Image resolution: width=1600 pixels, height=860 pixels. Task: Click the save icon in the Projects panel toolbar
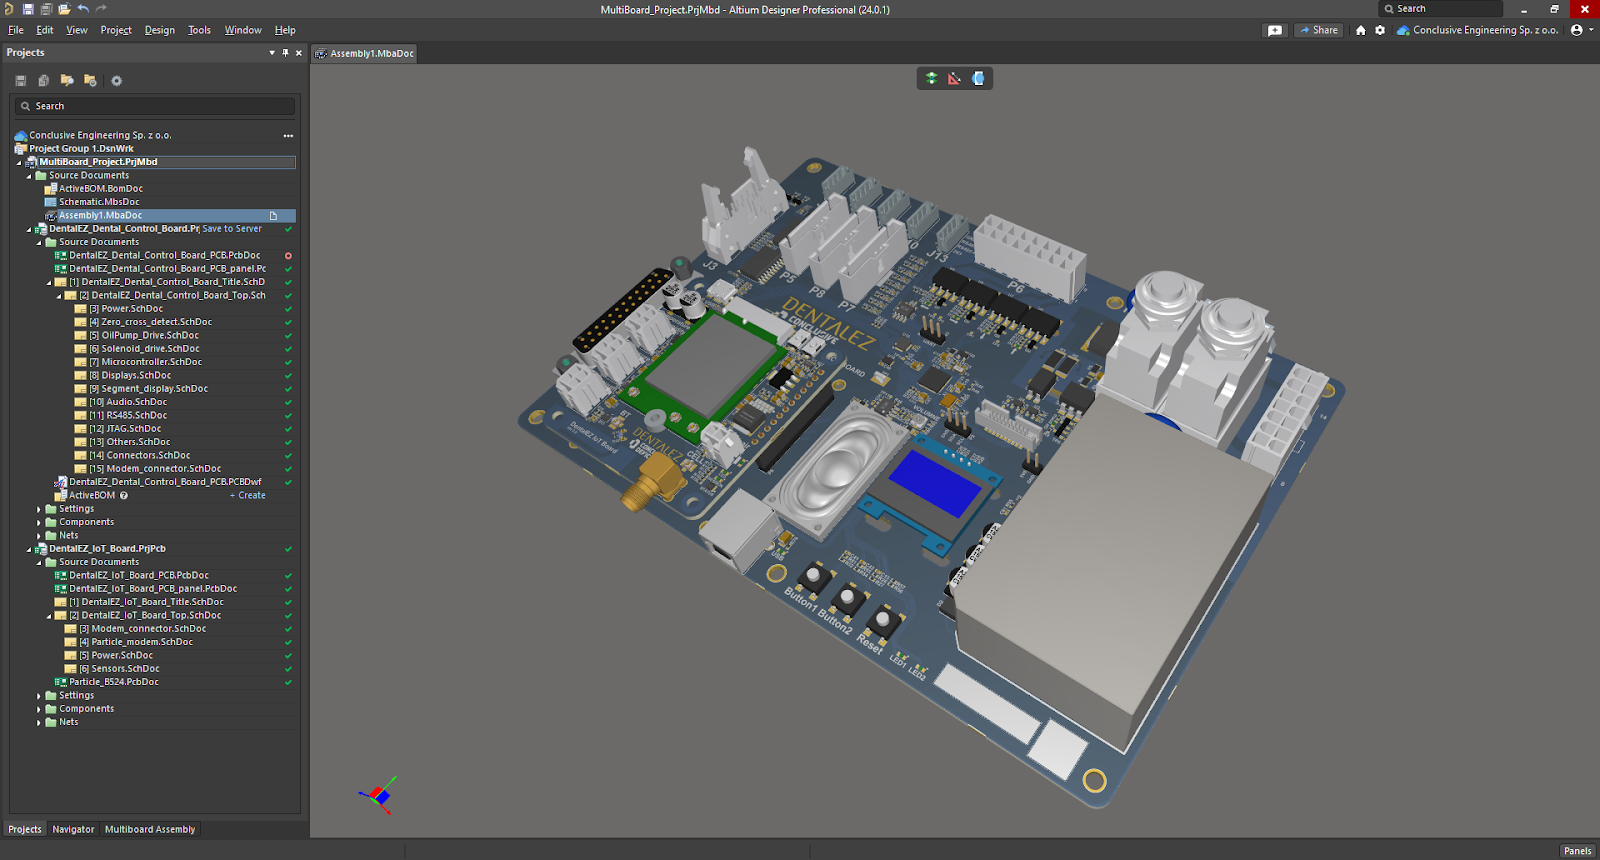20,81
